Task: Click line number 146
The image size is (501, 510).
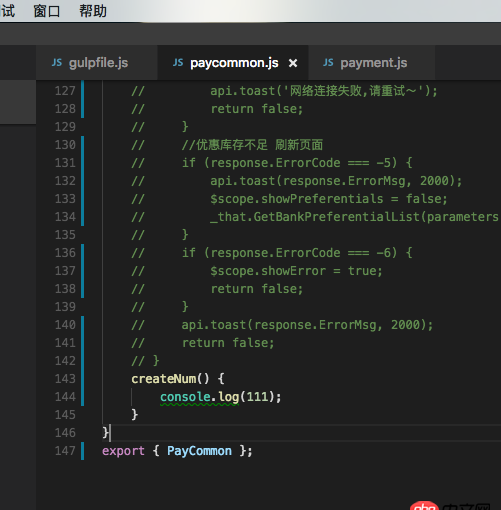Action: (65, 433)
